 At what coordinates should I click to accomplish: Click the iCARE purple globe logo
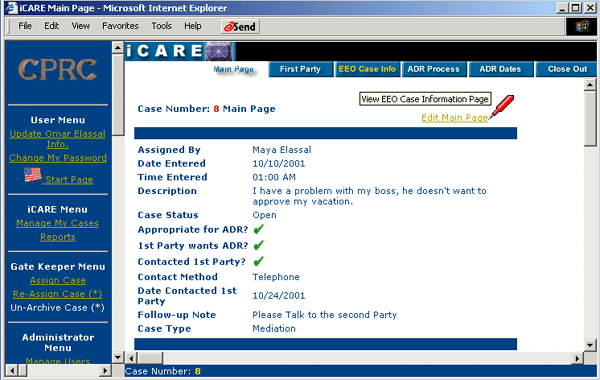point(219,51)
